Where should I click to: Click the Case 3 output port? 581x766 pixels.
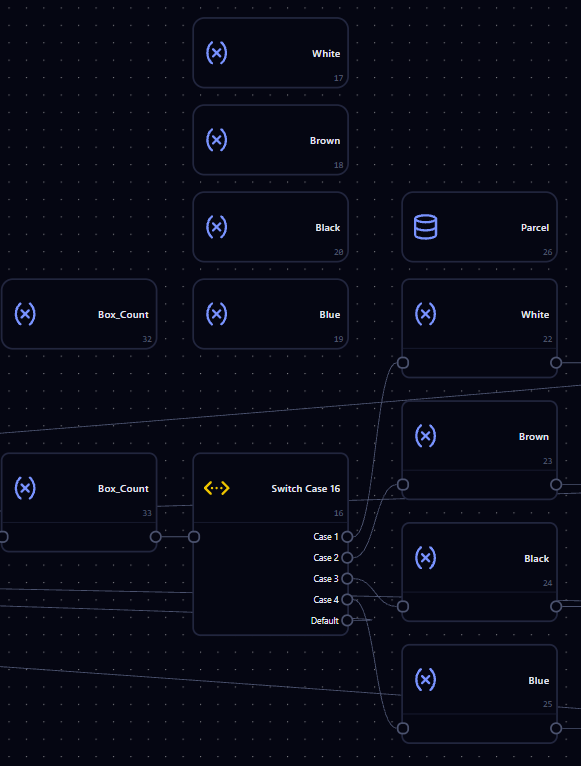point(347,578)
